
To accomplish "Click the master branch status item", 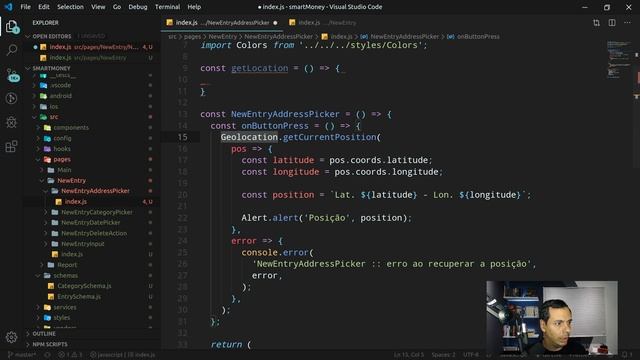I will coord(22,355).
